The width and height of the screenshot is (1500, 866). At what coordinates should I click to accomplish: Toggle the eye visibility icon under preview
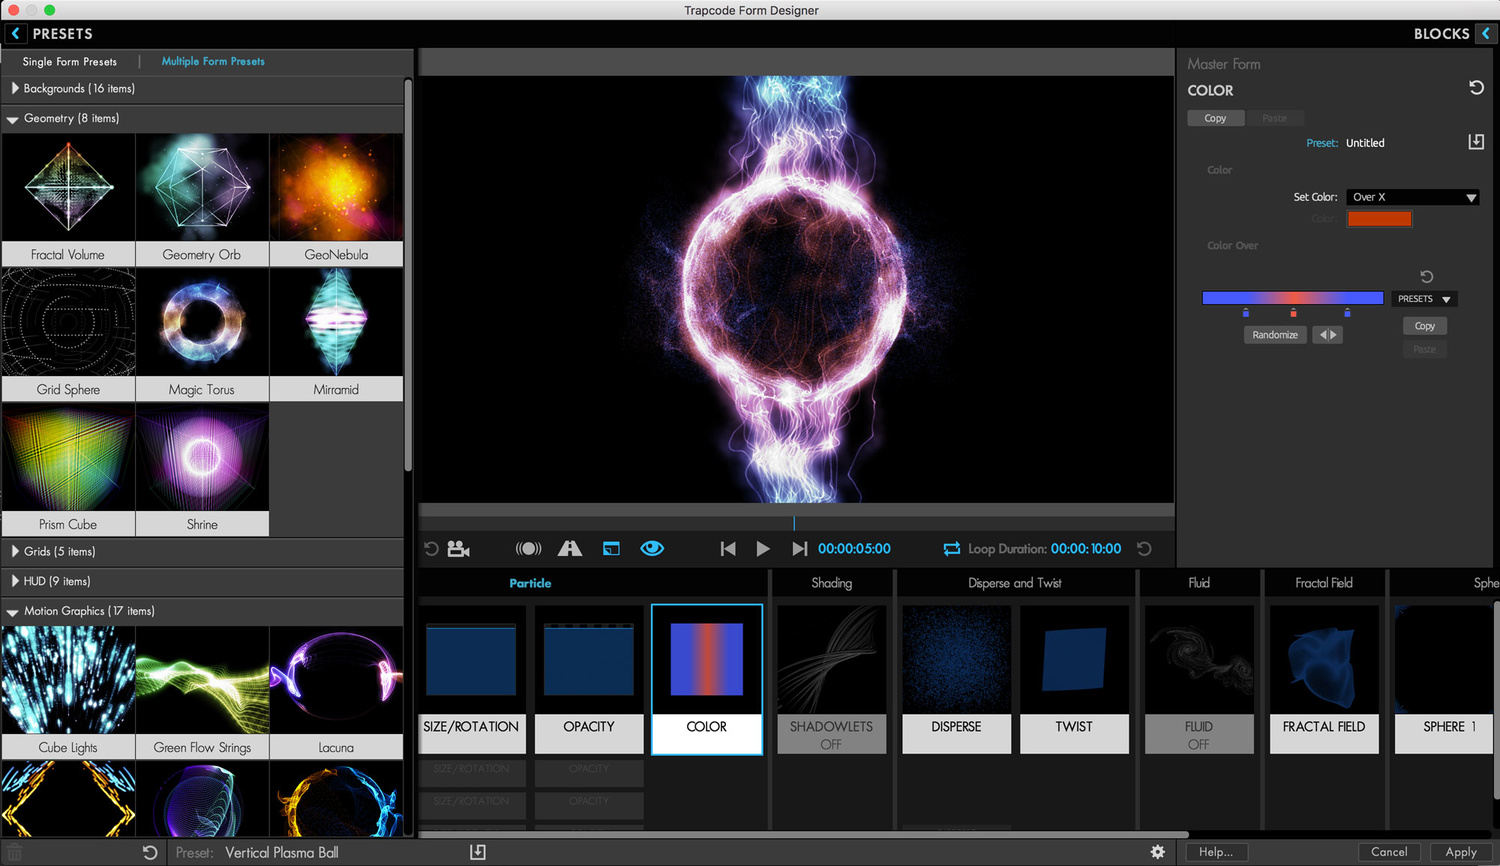tap(652, 549)
